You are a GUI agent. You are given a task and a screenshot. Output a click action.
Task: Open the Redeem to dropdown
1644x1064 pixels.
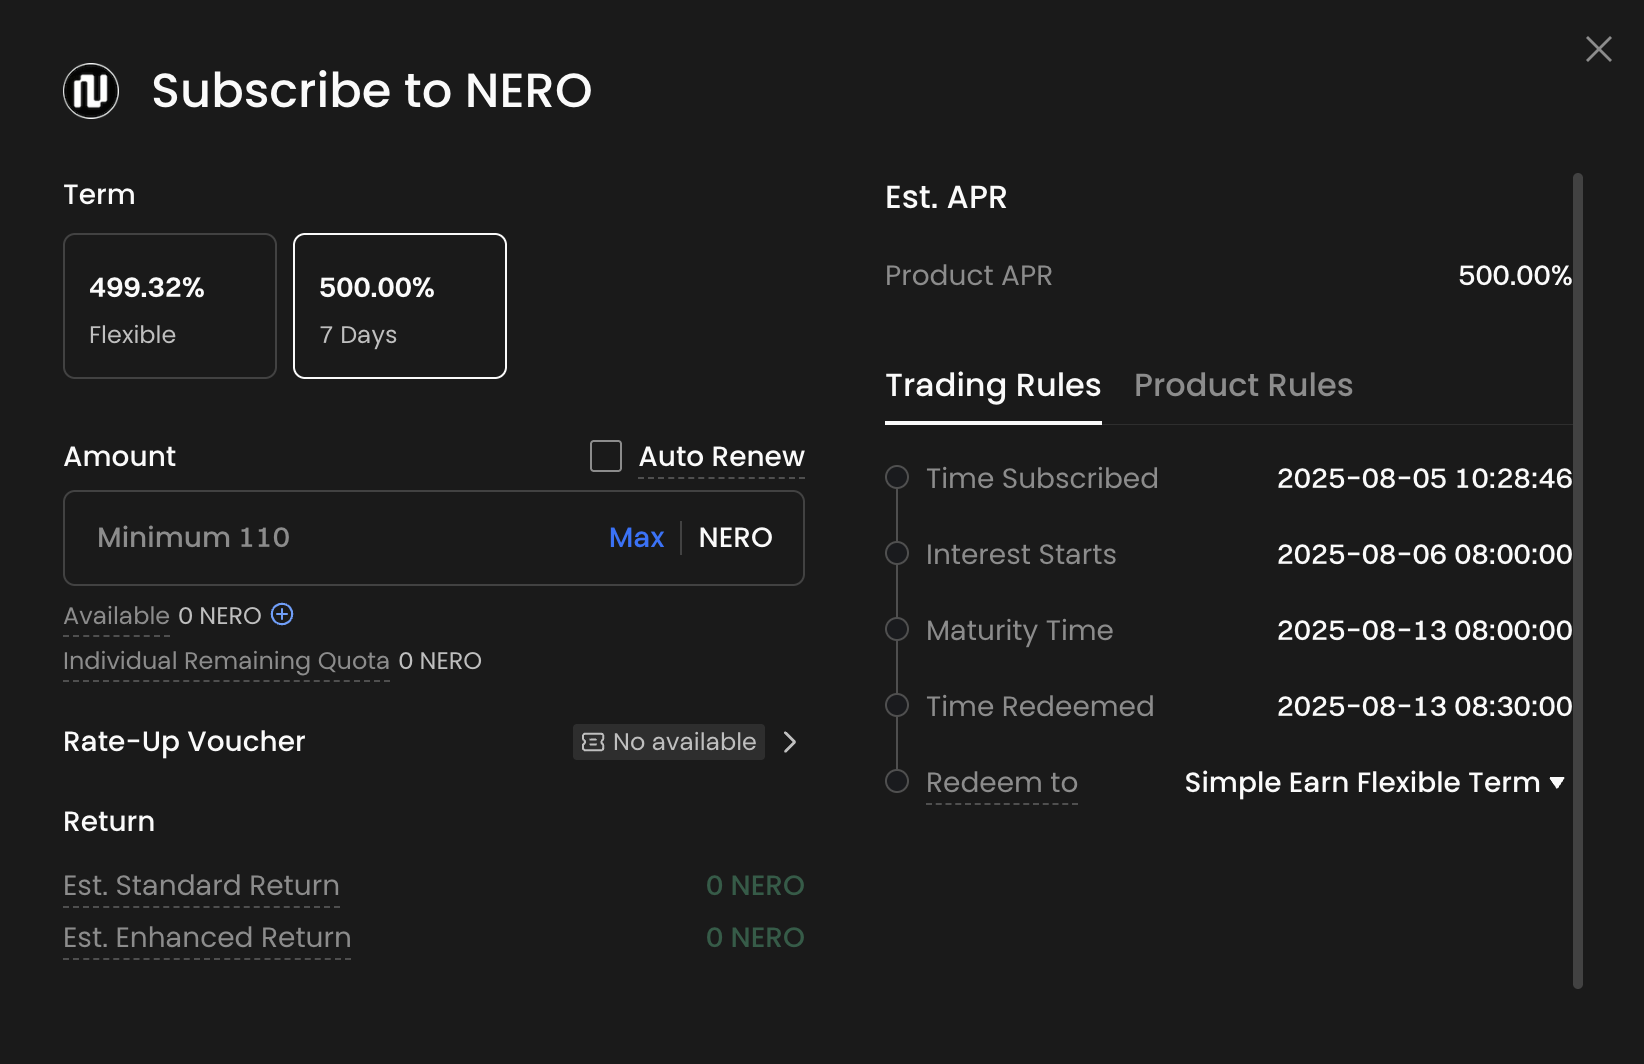pos(1374,782)
